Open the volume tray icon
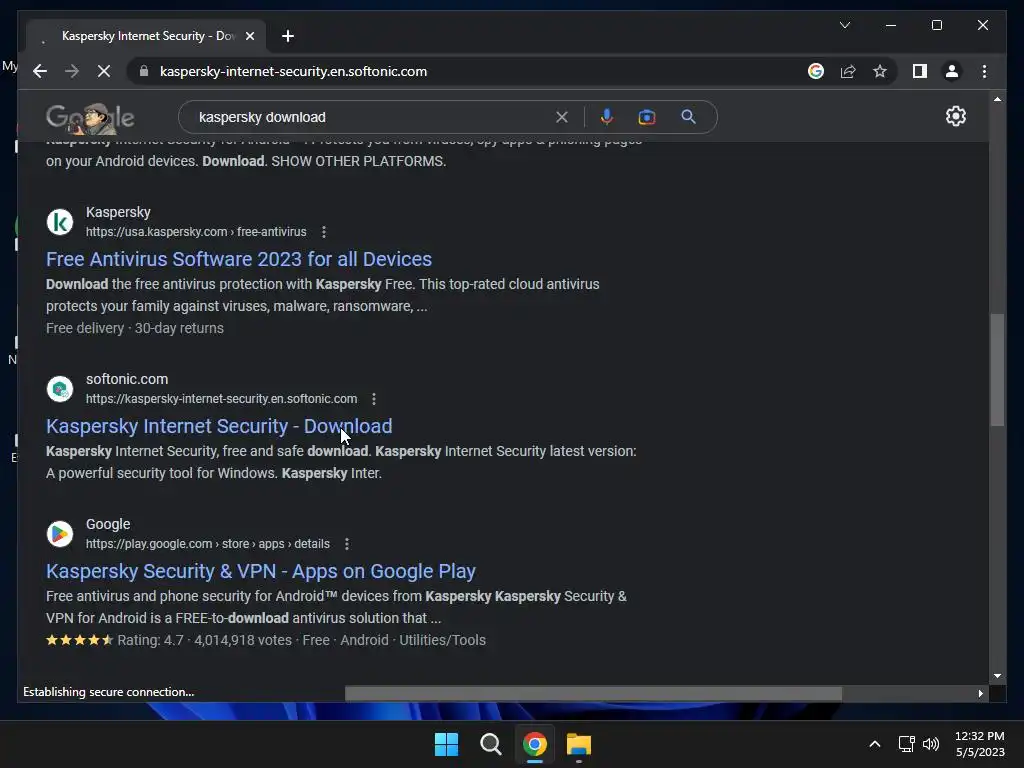 point(931,744)
